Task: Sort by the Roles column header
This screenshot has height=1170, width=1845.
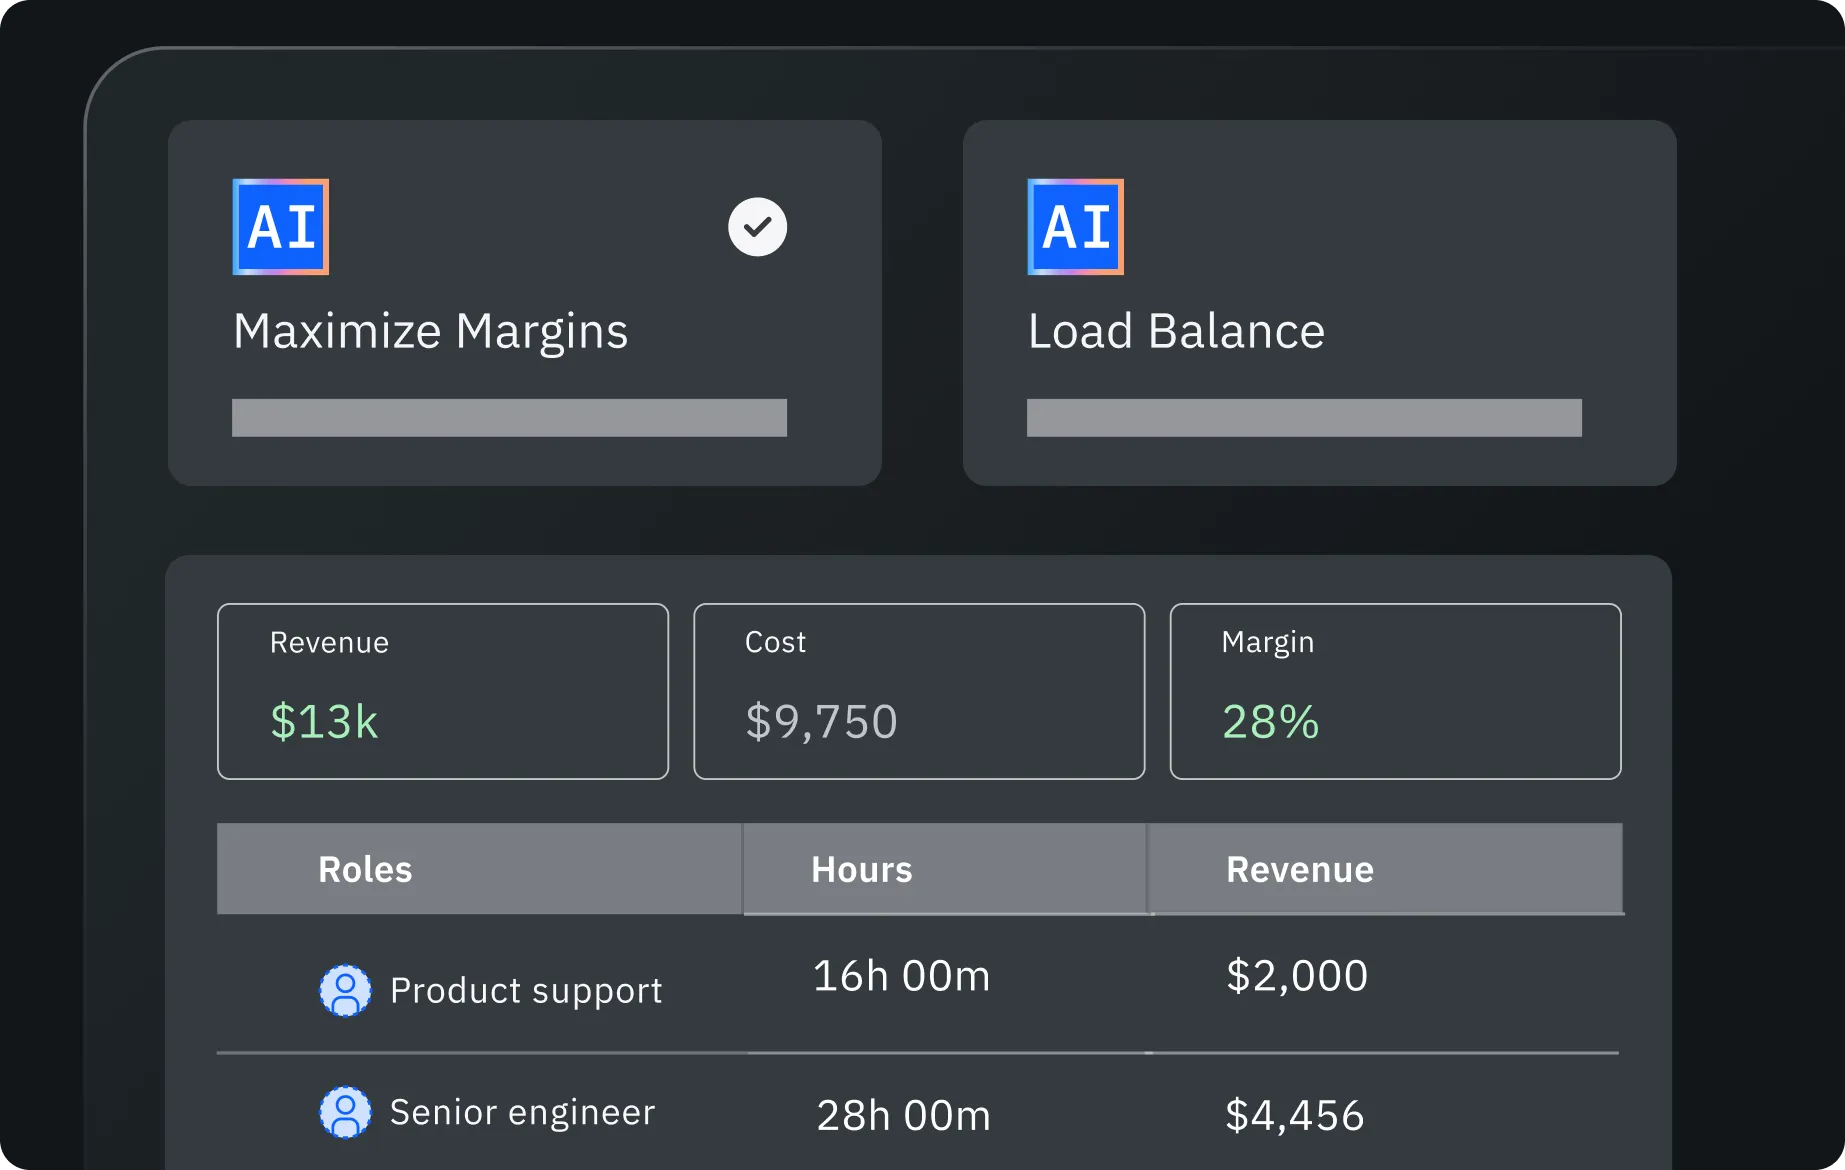Action: pyautogui.click(x=479, y=869)
